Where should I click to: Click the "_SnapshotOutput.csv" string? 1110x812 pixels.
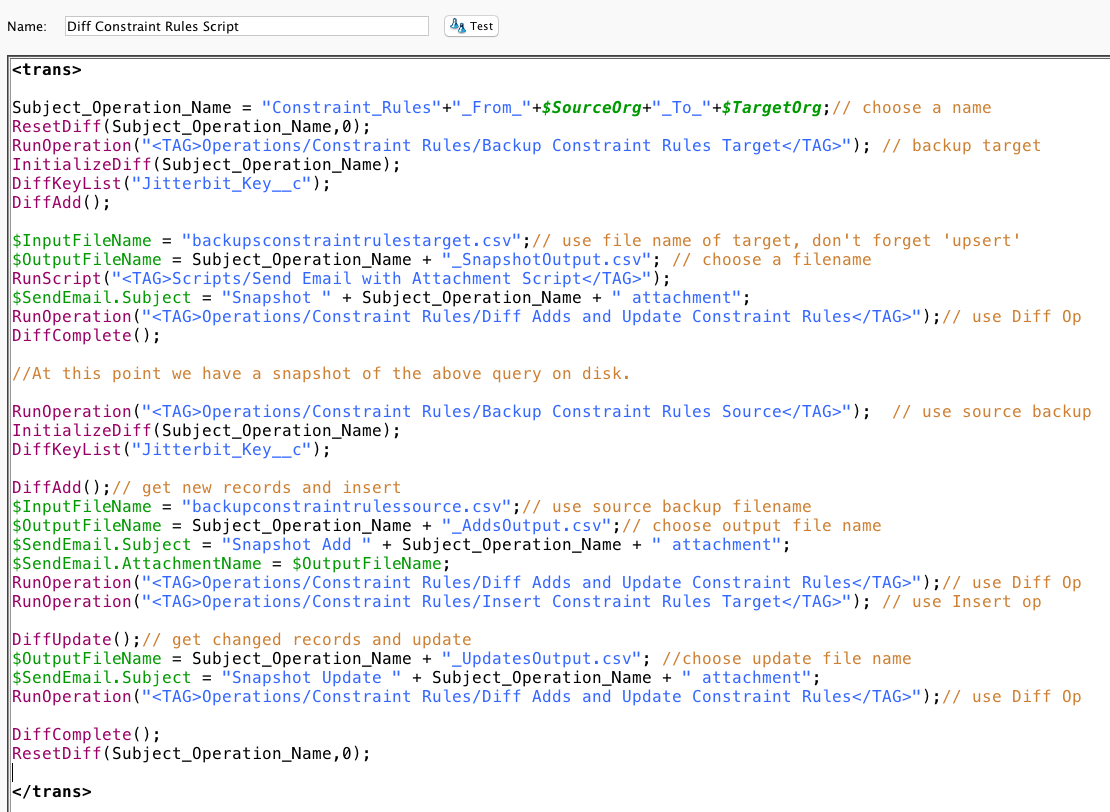[546, 260]
